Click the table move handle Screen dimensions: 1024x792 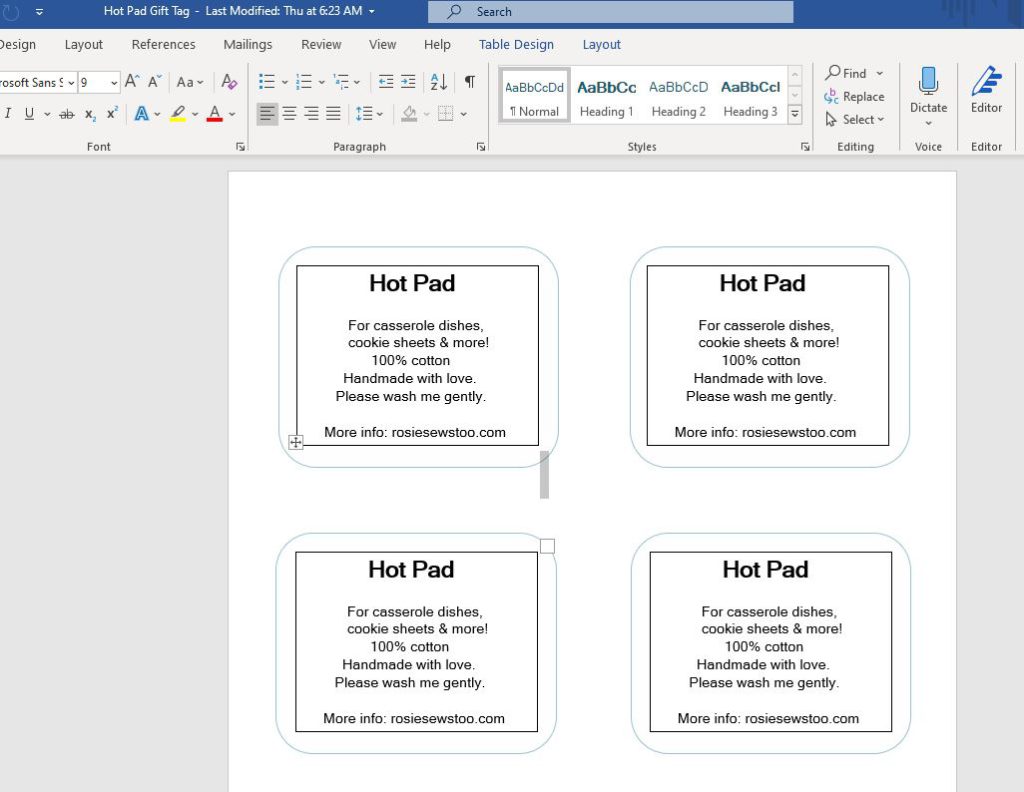point(296,442)
